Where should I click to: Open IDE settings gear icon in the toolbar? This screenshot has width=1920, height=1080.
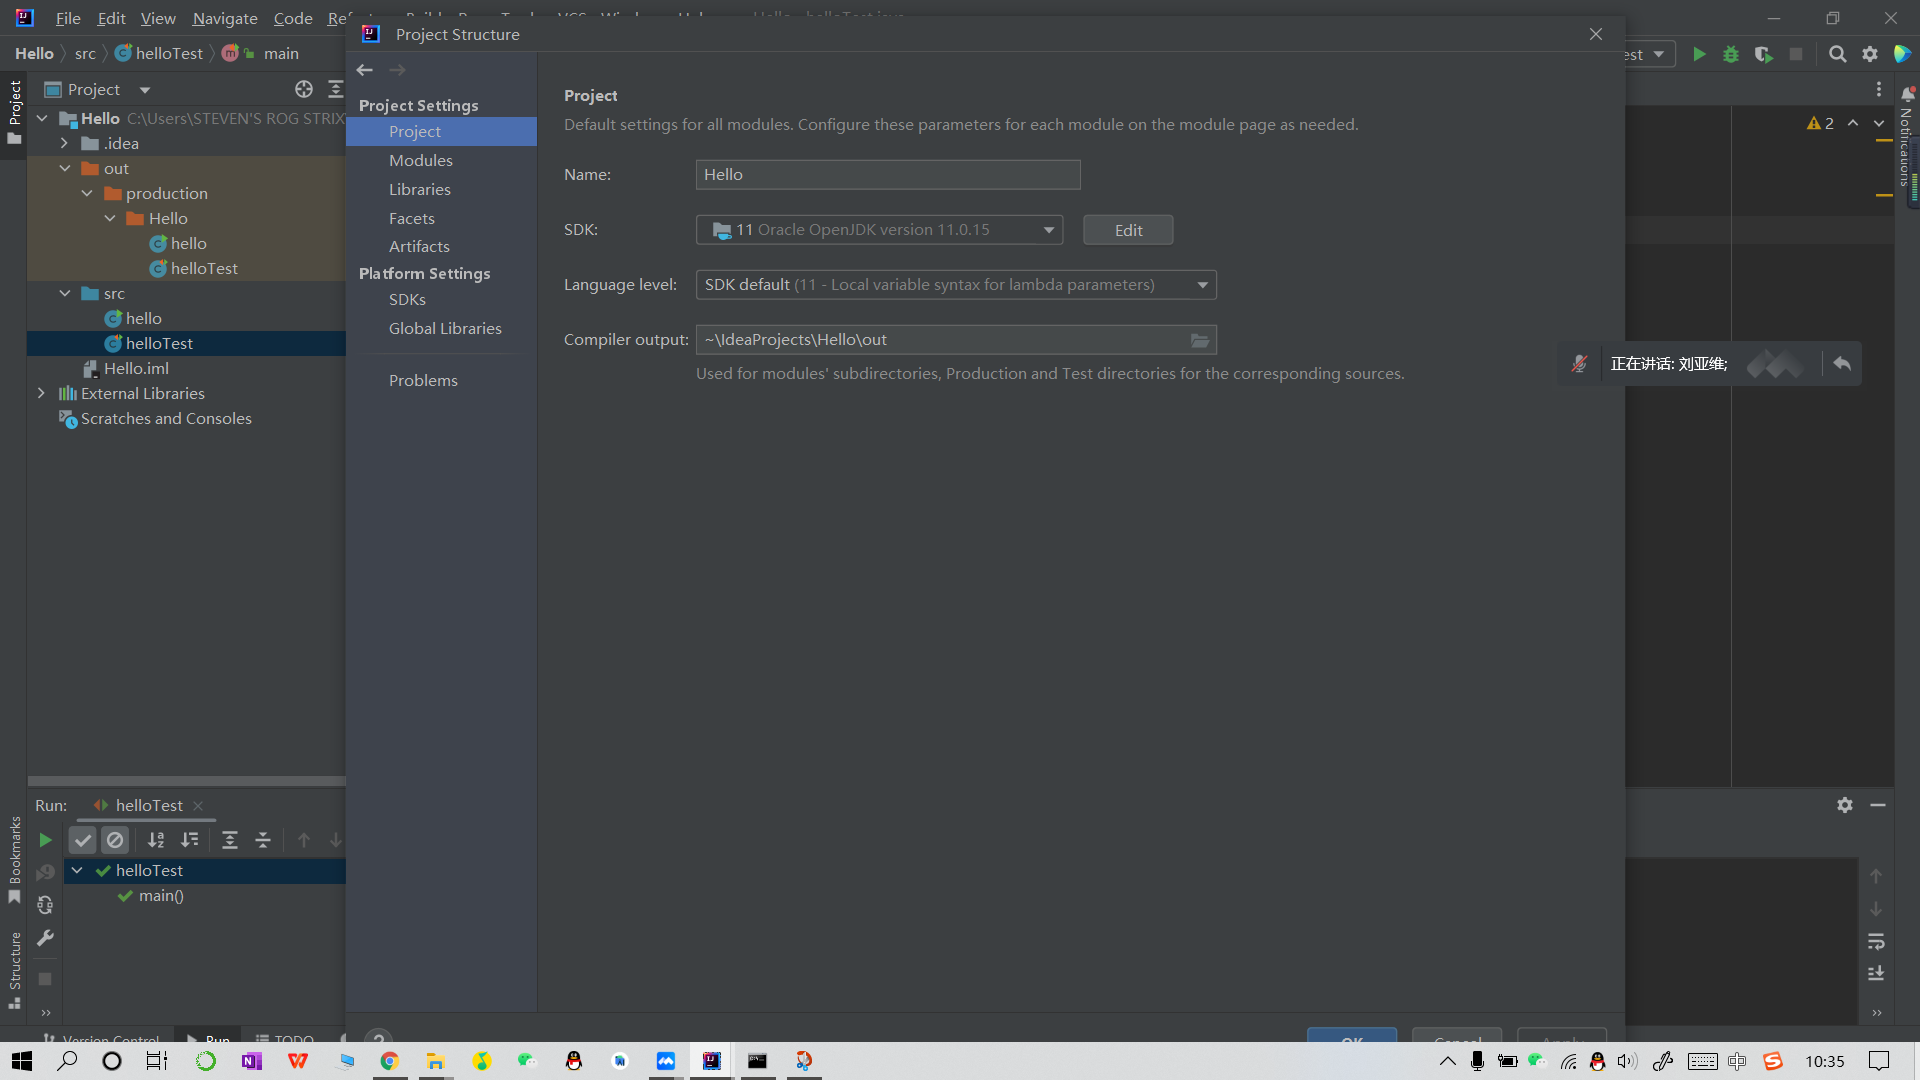(x=1870, y=54)
